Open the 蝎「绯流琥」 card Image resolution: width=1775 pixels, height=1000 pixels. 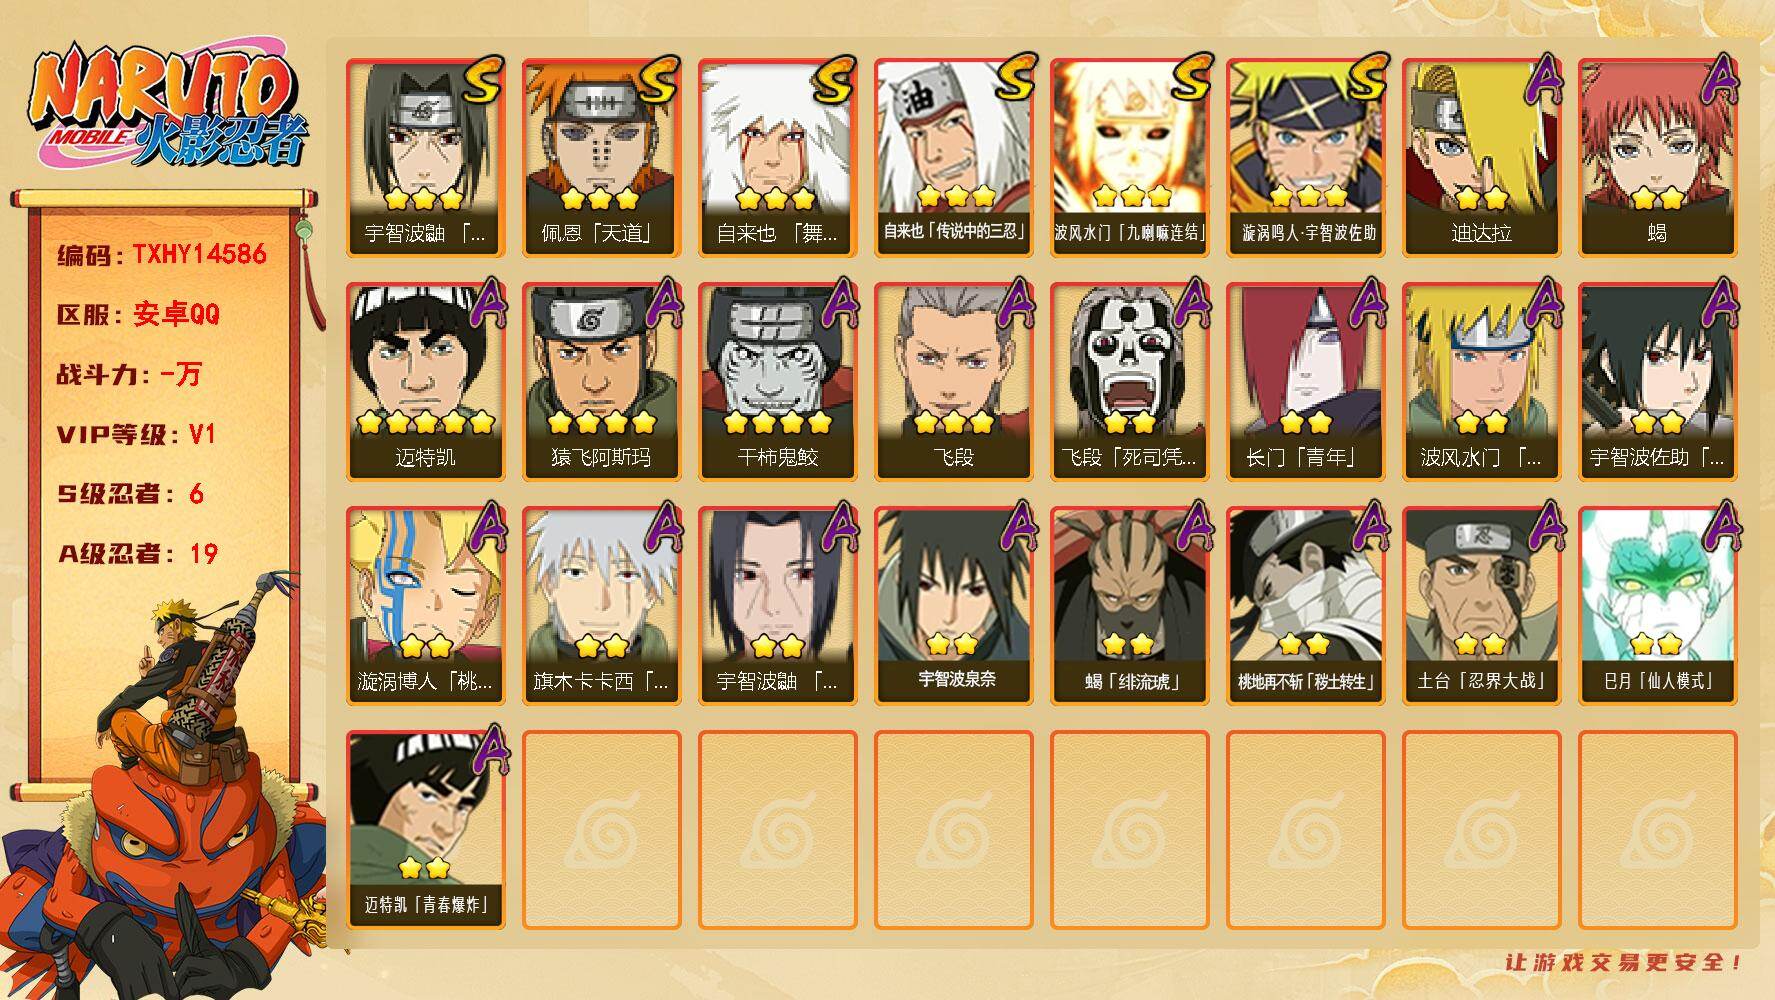(x=1129, y=606)
